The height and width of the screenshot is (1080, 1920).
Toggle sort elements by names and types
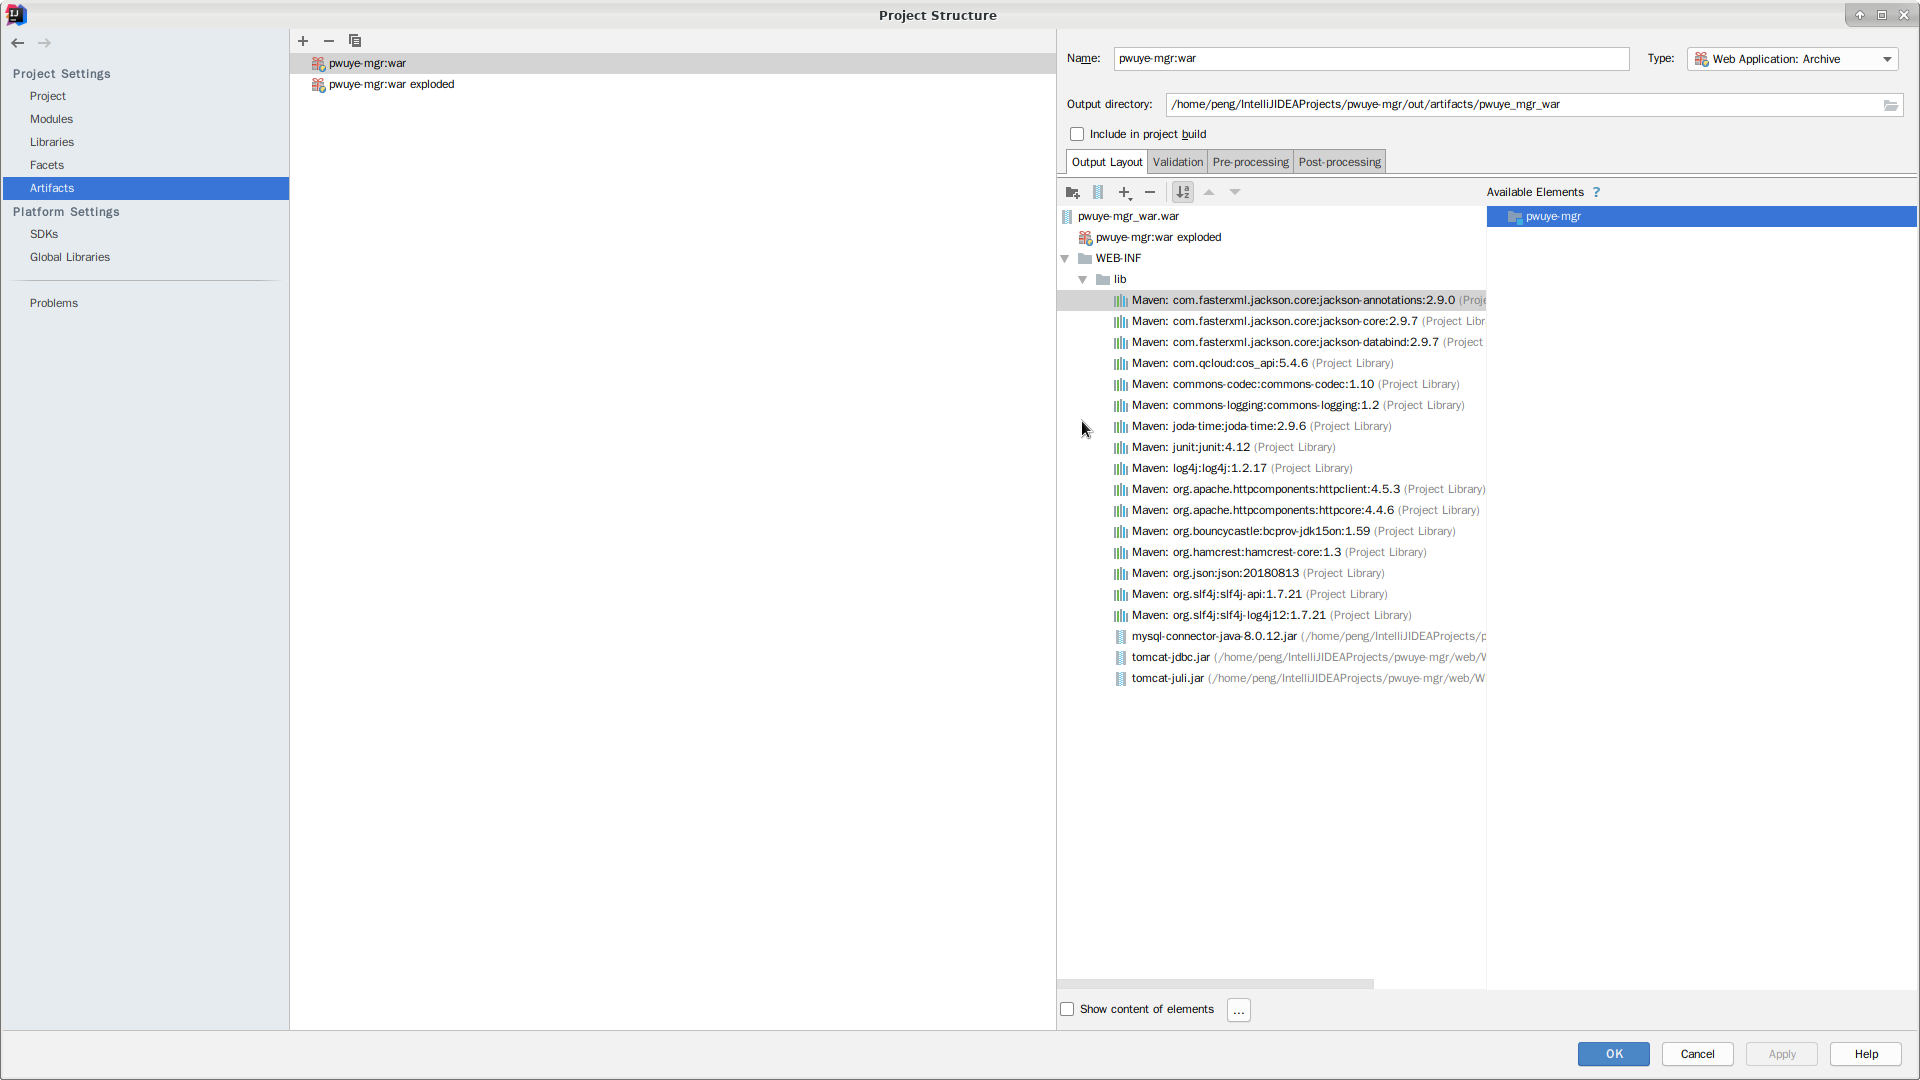1183,192
